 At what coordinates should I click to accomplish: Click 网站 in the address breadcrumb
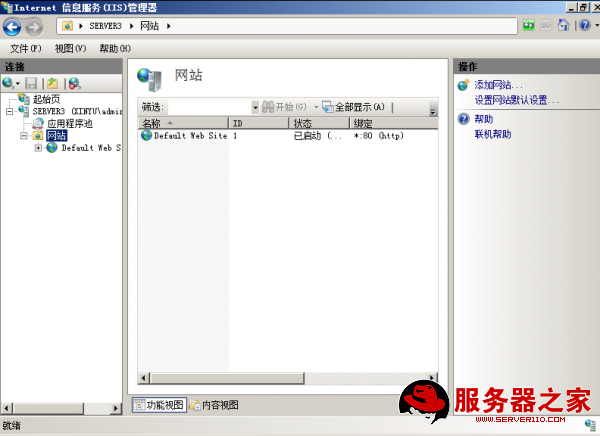coord(149,26)
